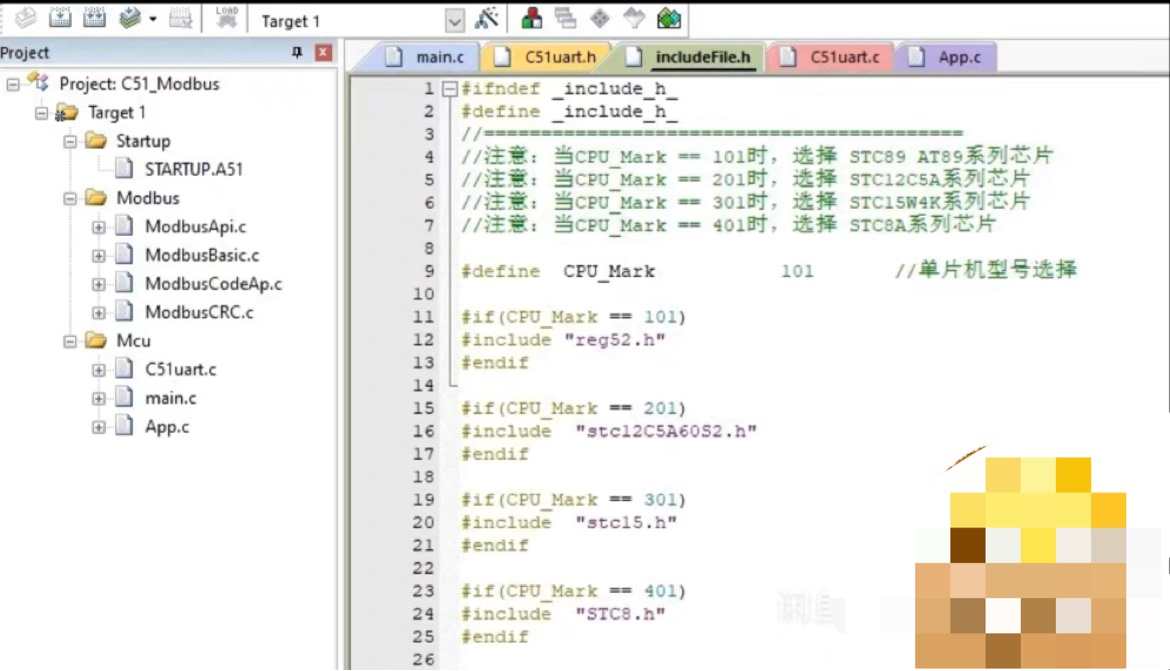Image resolution: width=1170 pixels, height=671 pixels.
Task: Open the Pack Installer icon
Action: tap(669, 18)
